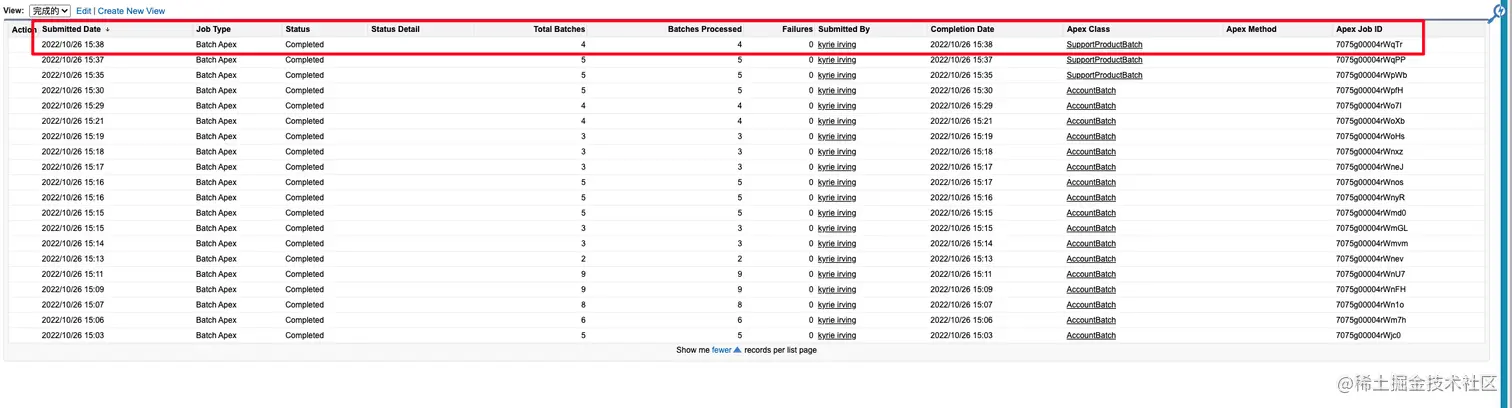Click the Edit view link
Screen dimensions: 1512x408
(x=84, y=11)
